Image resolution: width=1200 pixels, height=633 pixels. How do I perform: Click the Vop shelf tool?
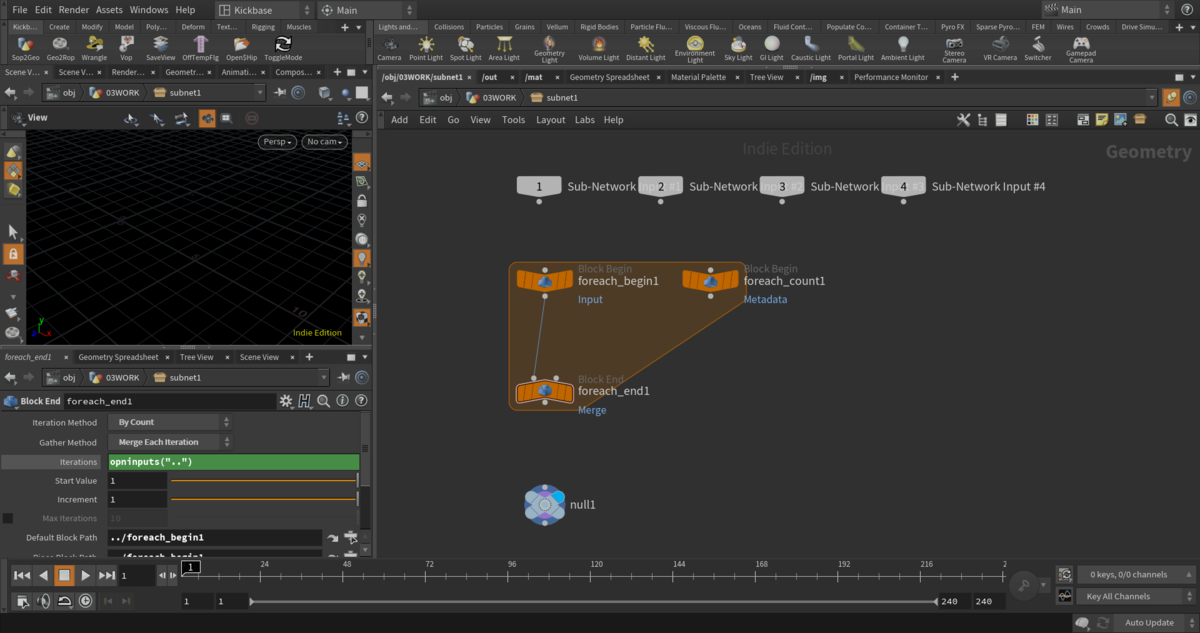coord(126,48)
